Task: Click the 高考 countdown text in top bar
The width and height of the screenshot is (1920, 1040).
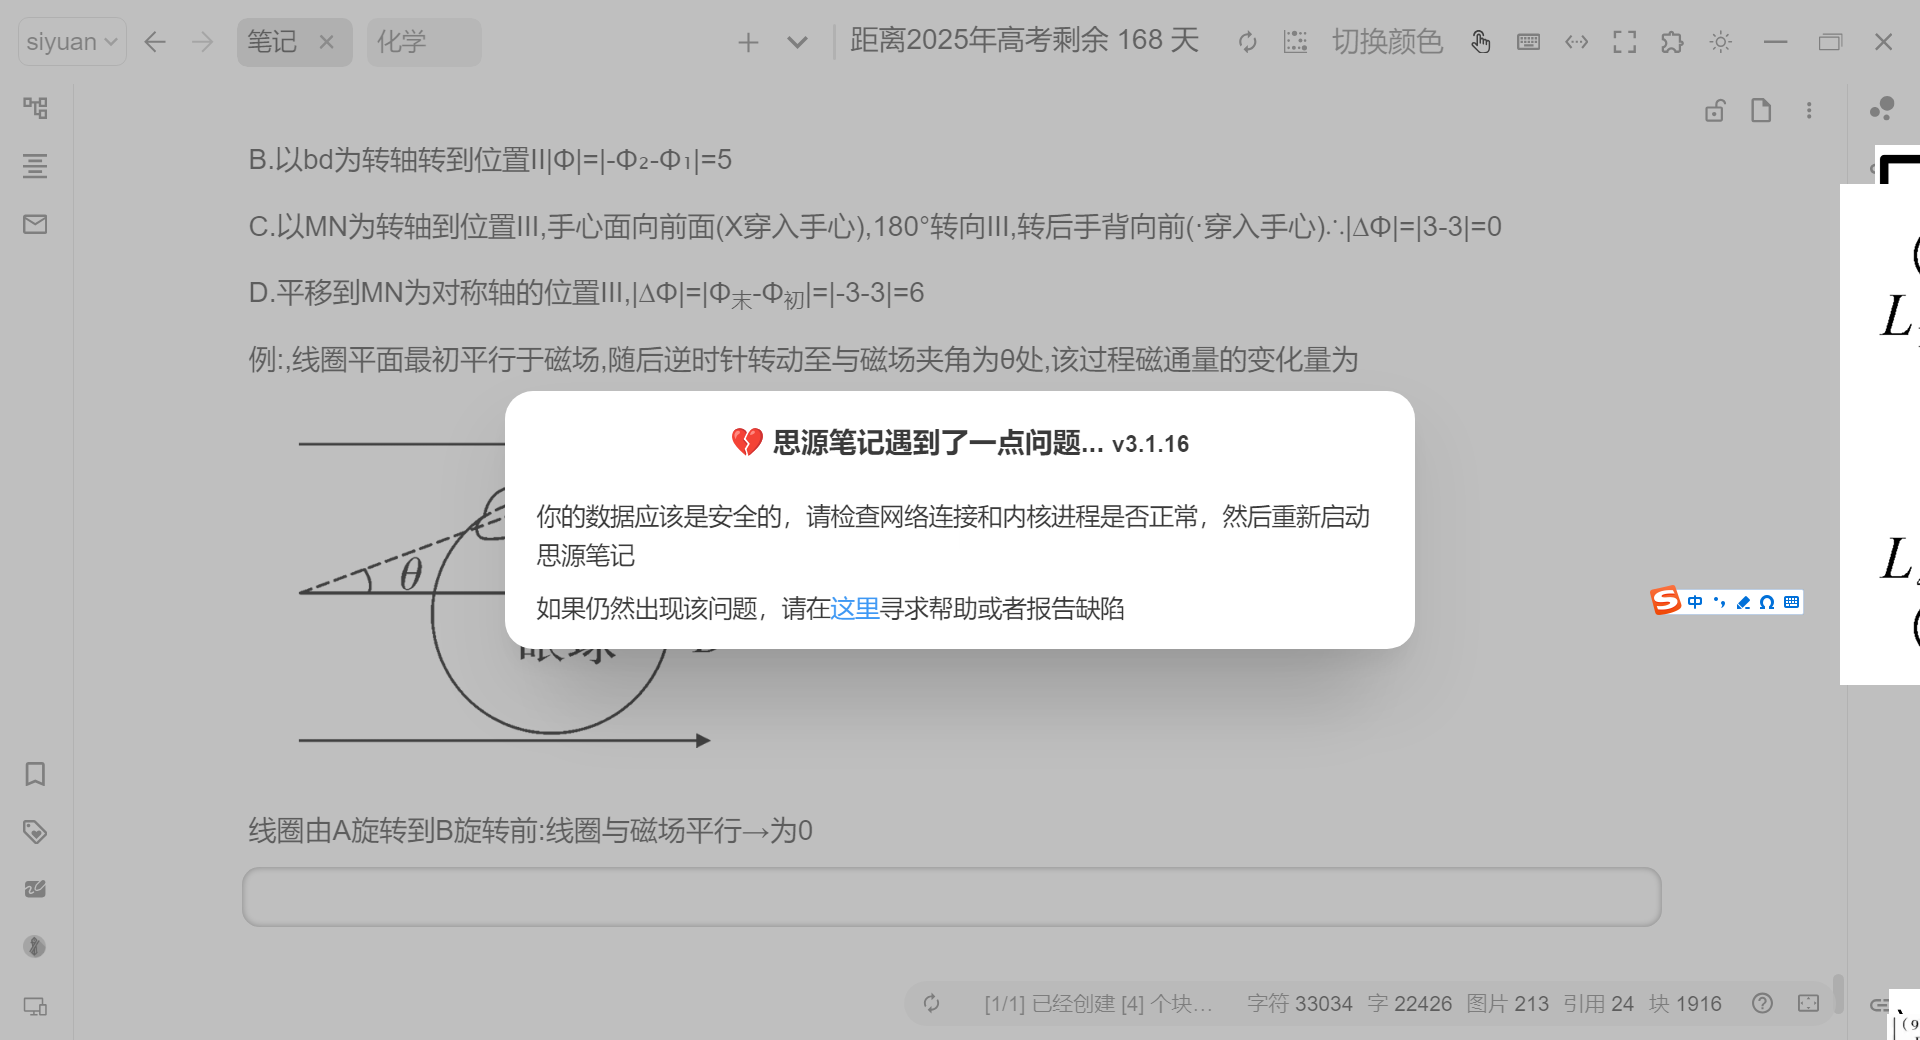Action: pos(1024,40)
